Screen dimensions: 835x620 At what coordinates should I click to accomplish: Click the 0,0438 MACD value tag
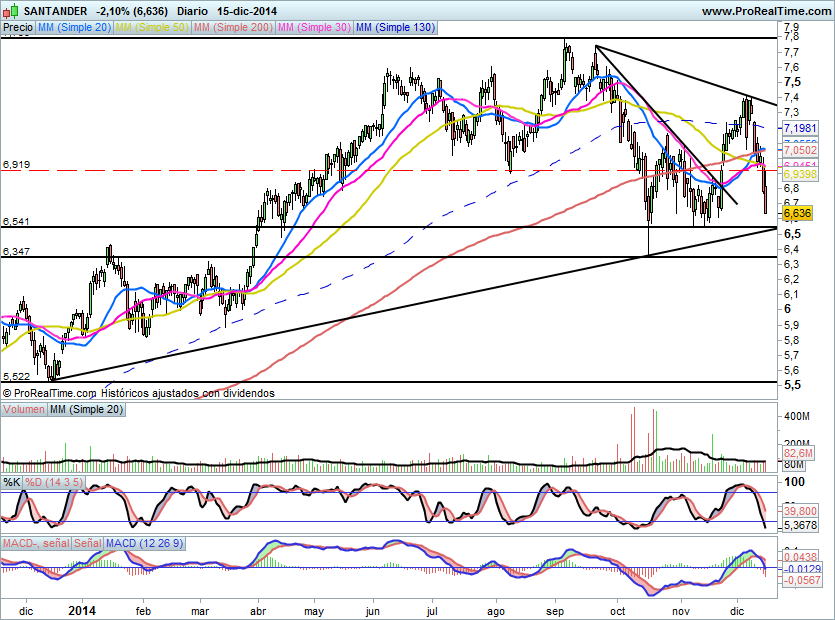[x=800, y=557]
